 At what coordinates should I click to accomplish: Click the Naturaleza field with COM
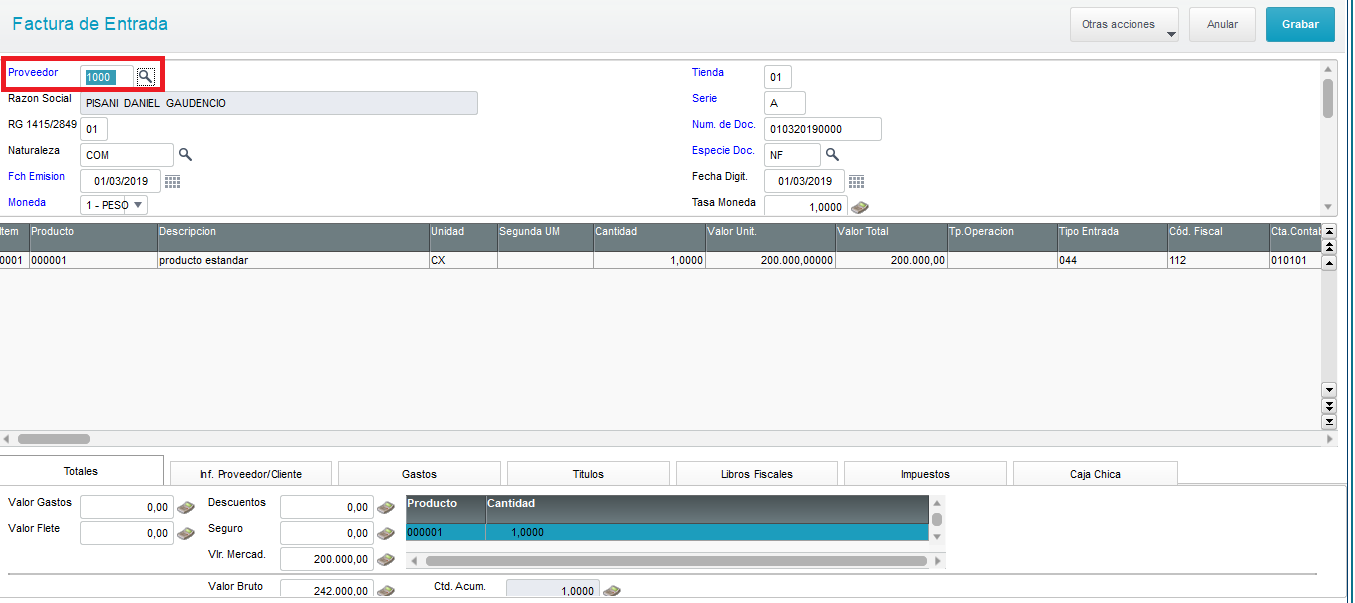[127, 155]
